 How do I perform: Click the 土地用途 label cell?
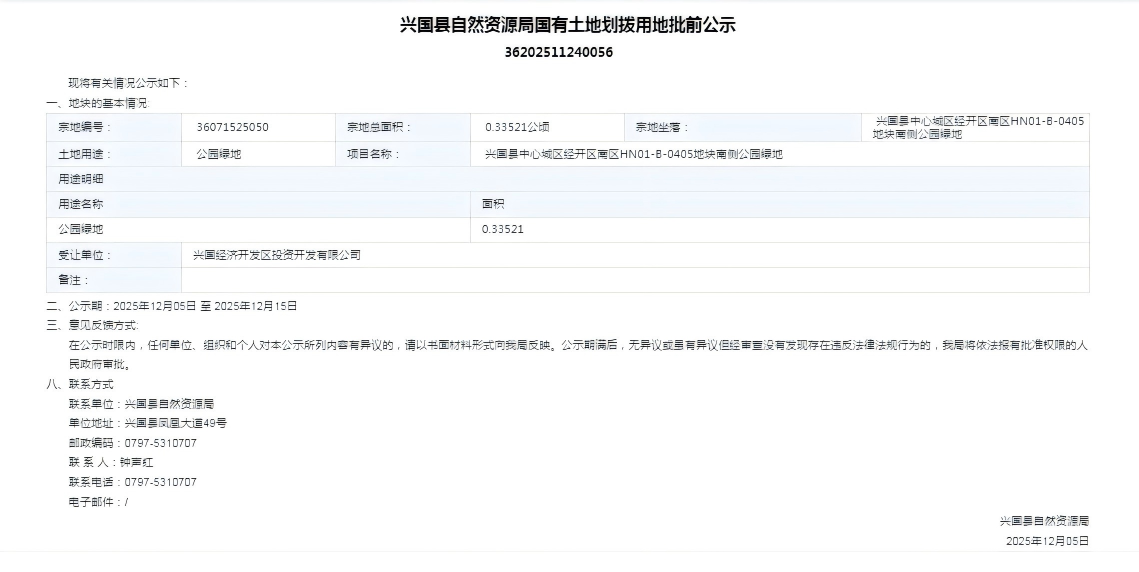(85, 154)
